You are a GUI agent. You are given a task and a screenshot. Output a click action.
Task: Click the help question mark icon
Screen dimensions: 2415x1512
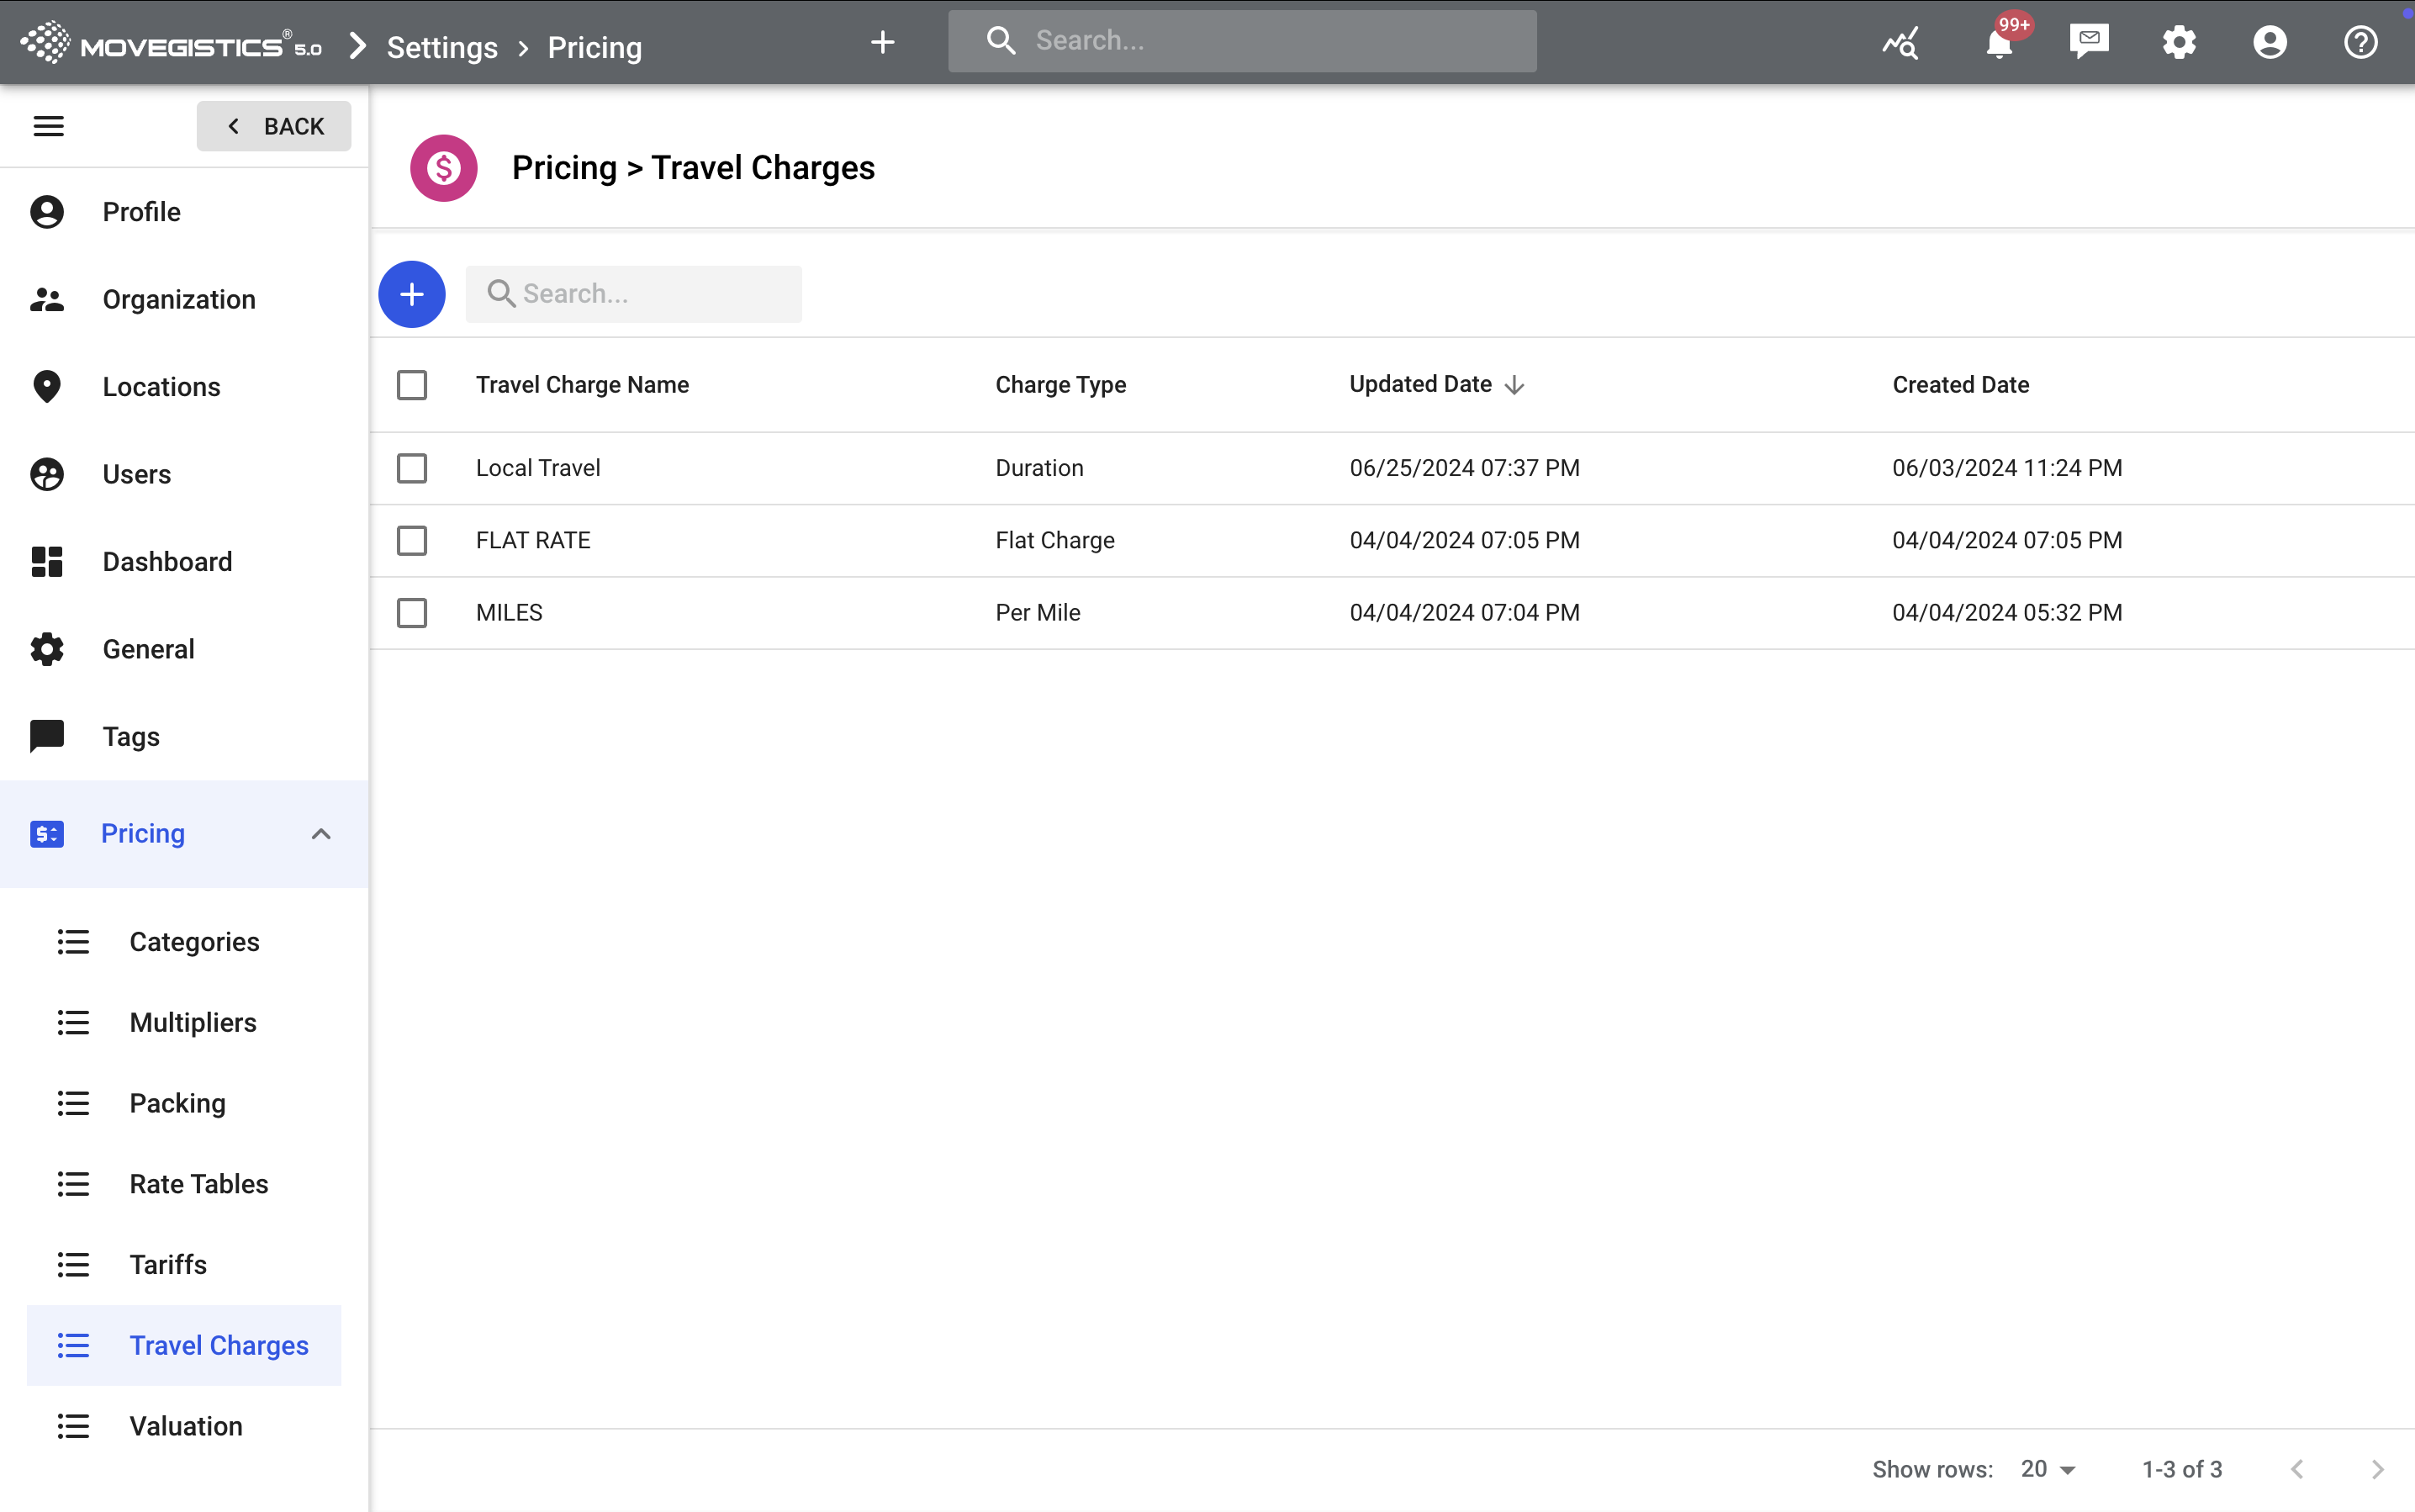(2360, 42)
